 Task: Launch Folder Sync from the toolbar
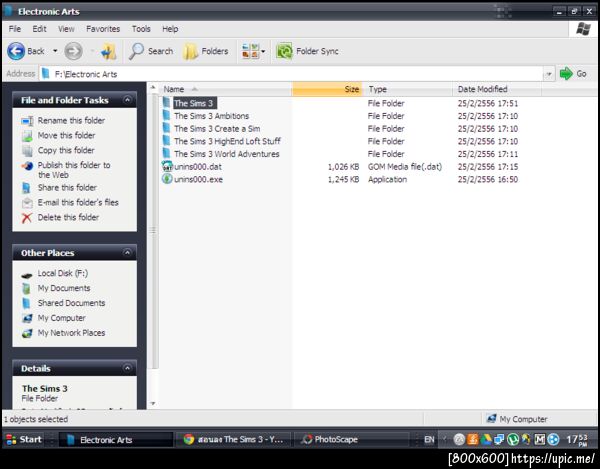click(308, 51)
